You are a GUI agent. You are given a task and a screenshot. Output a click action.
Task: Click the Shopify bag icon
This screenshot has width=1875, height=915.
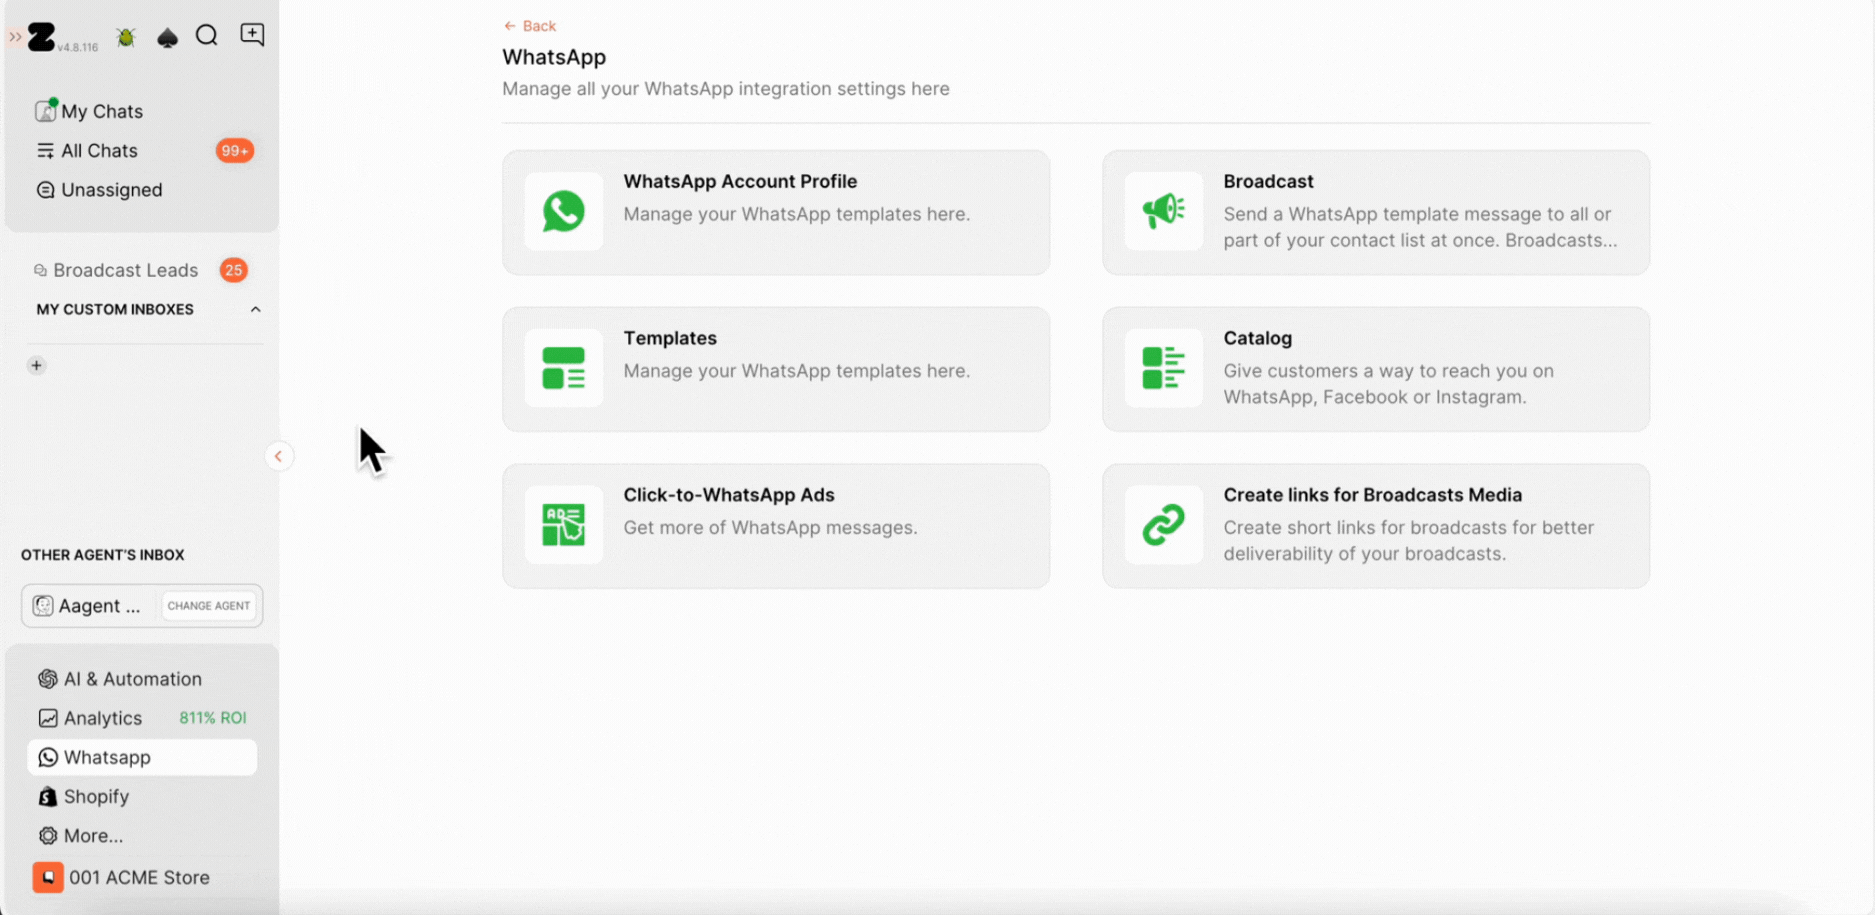[47, 796]
